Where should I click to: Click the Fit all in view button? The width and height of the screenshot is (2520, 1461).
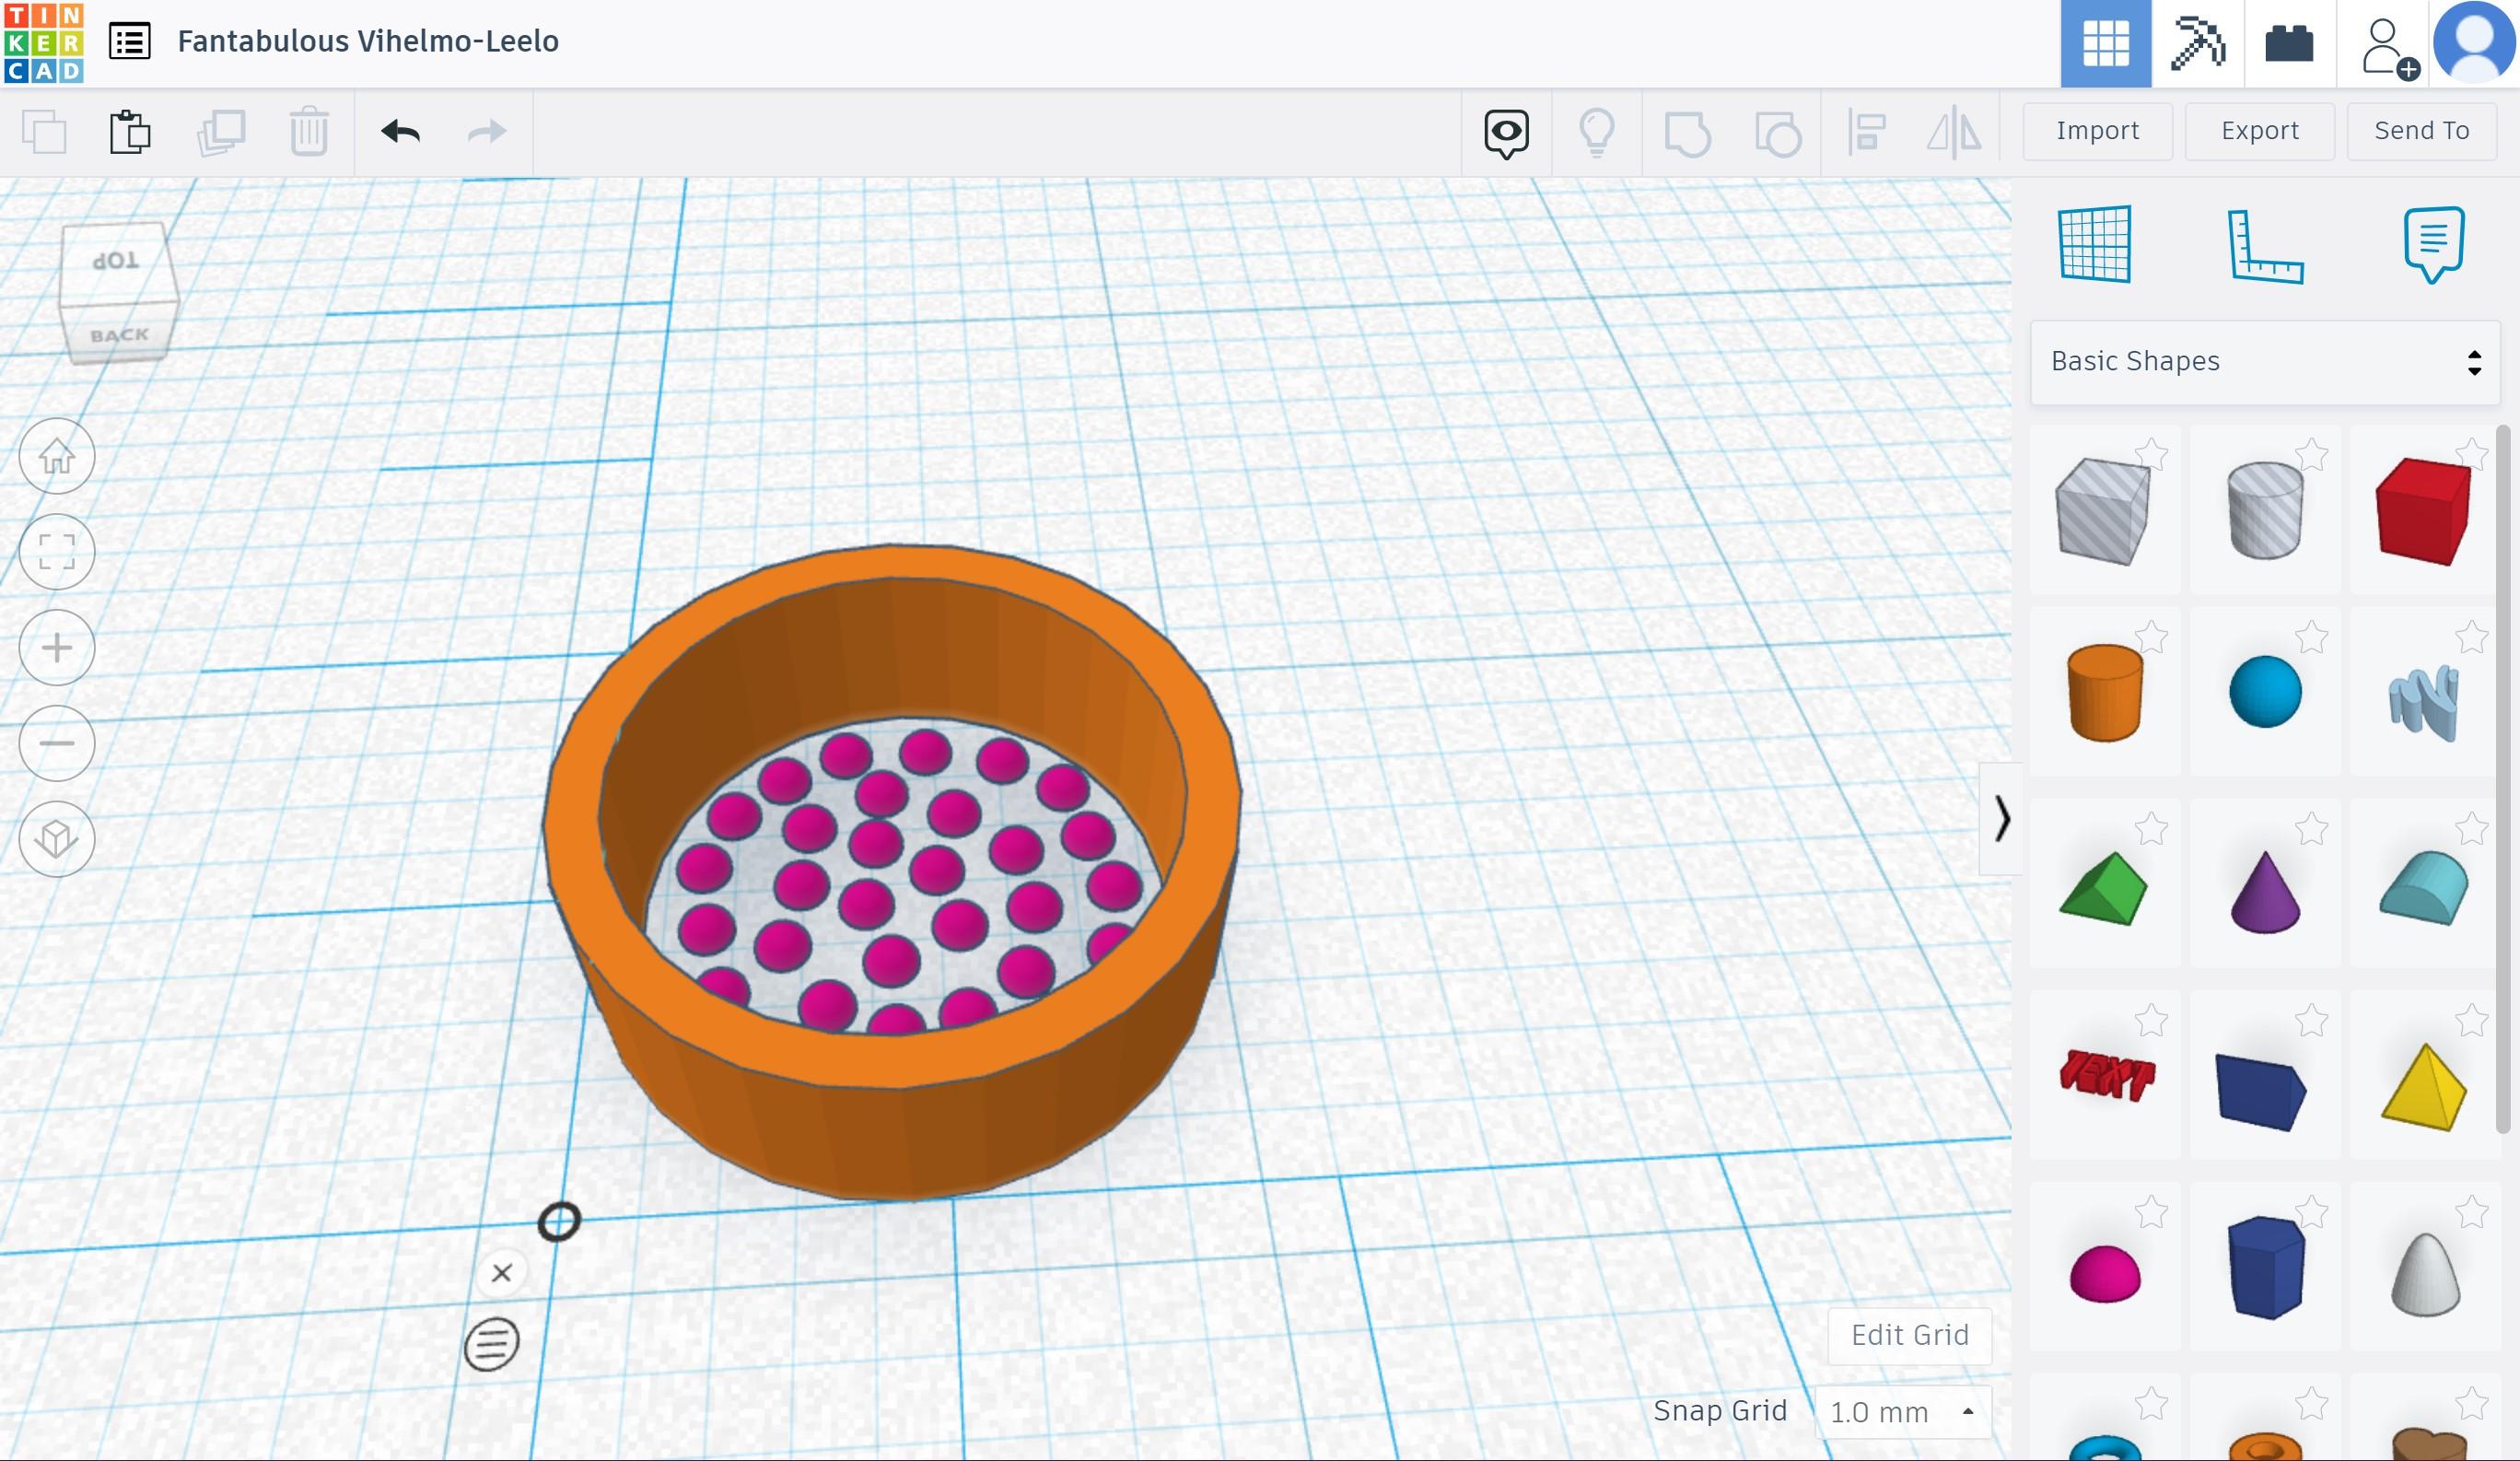[x=57, y=552]
